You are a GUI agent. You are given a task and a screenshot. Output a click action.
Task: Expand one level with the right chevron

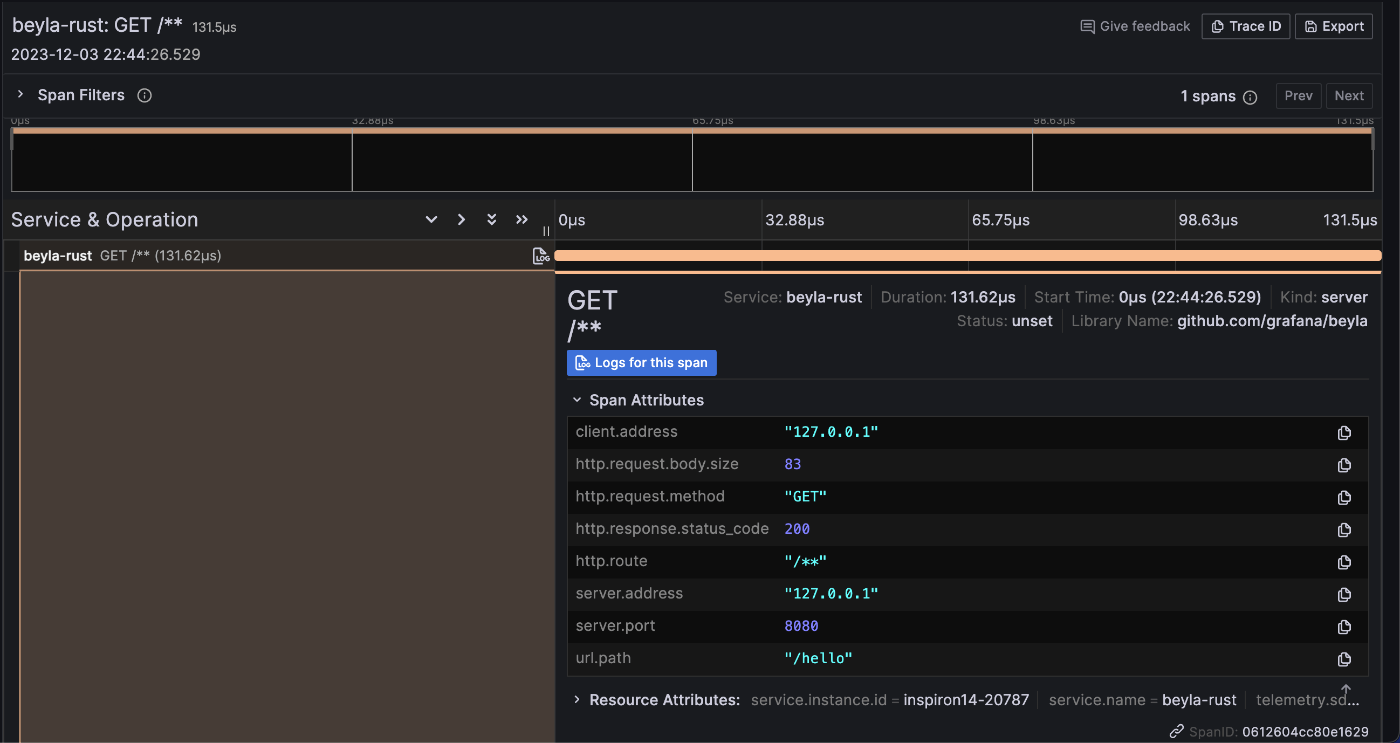tap(461, 219)
